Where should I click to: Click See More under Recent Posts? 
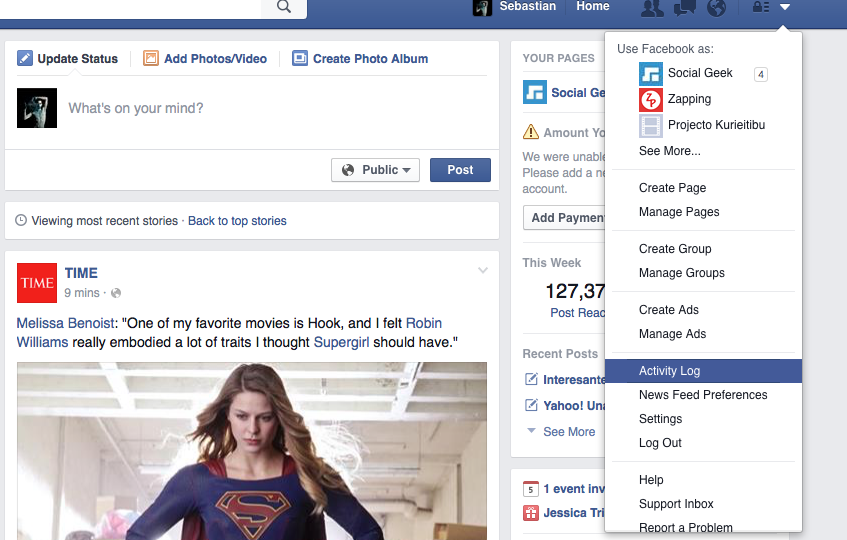point(569,431)
